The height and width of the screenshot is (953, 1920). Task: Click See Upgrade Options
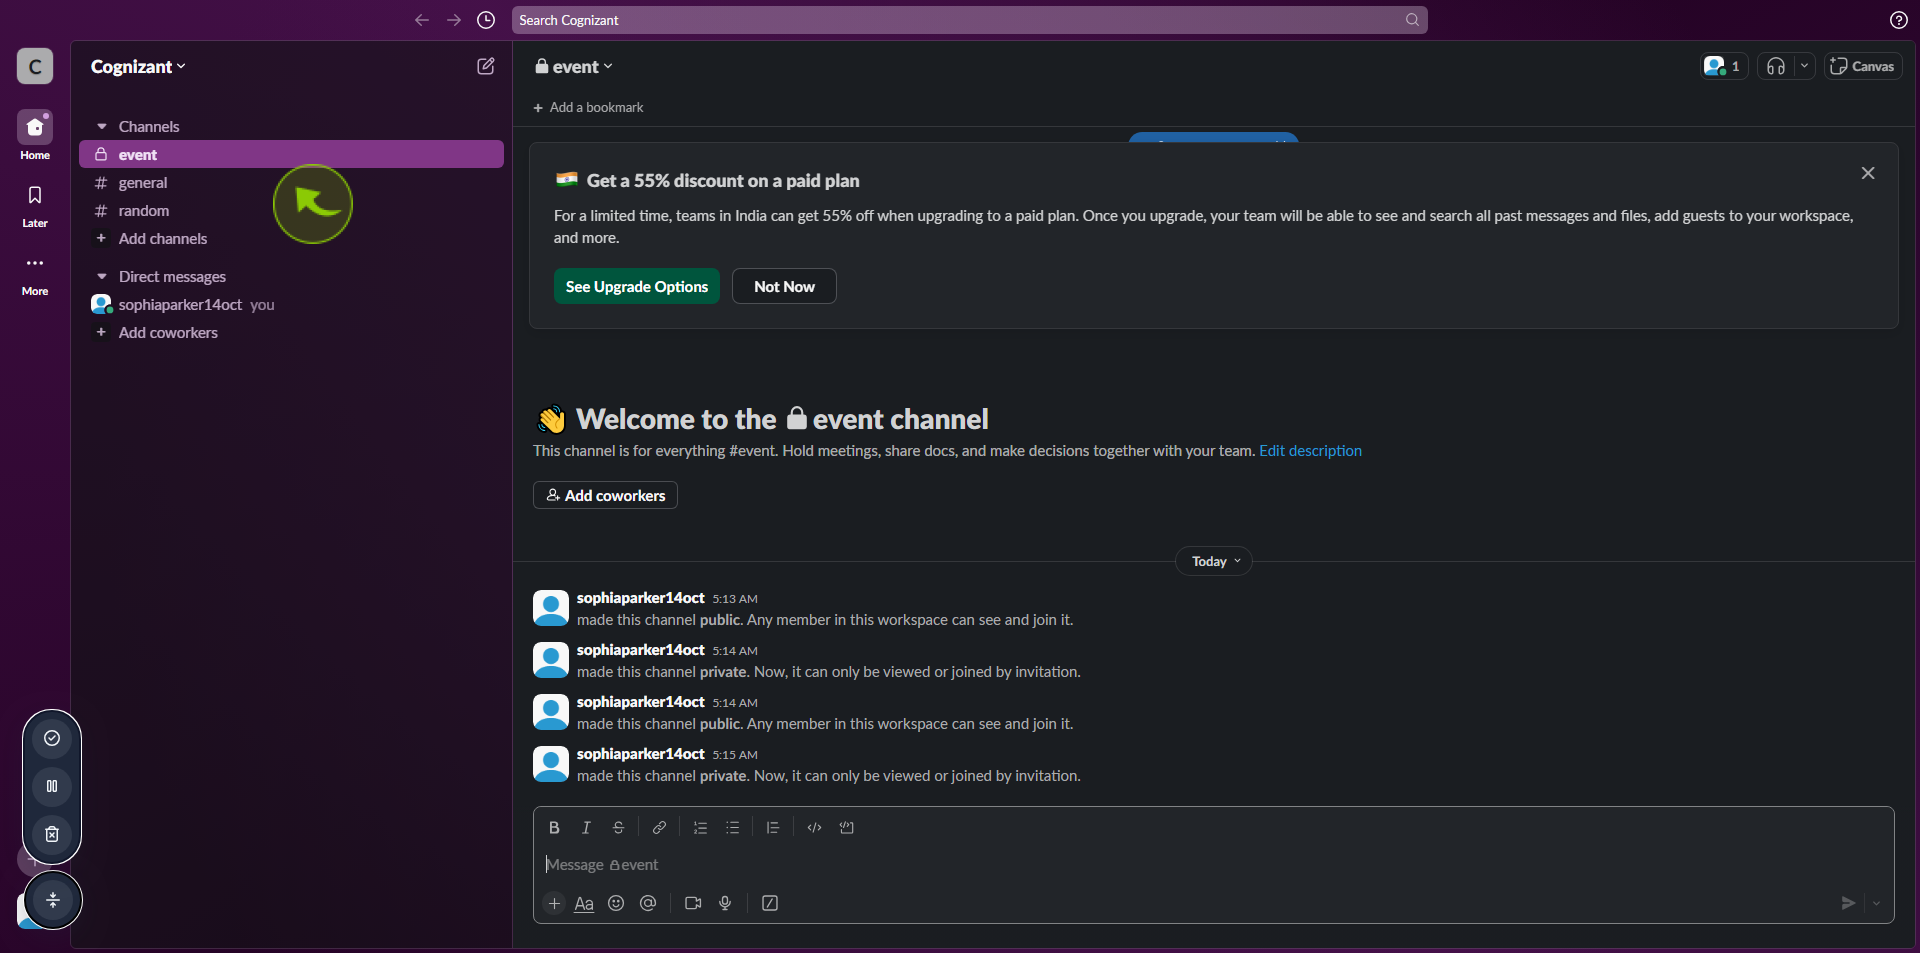pos(637,287)
